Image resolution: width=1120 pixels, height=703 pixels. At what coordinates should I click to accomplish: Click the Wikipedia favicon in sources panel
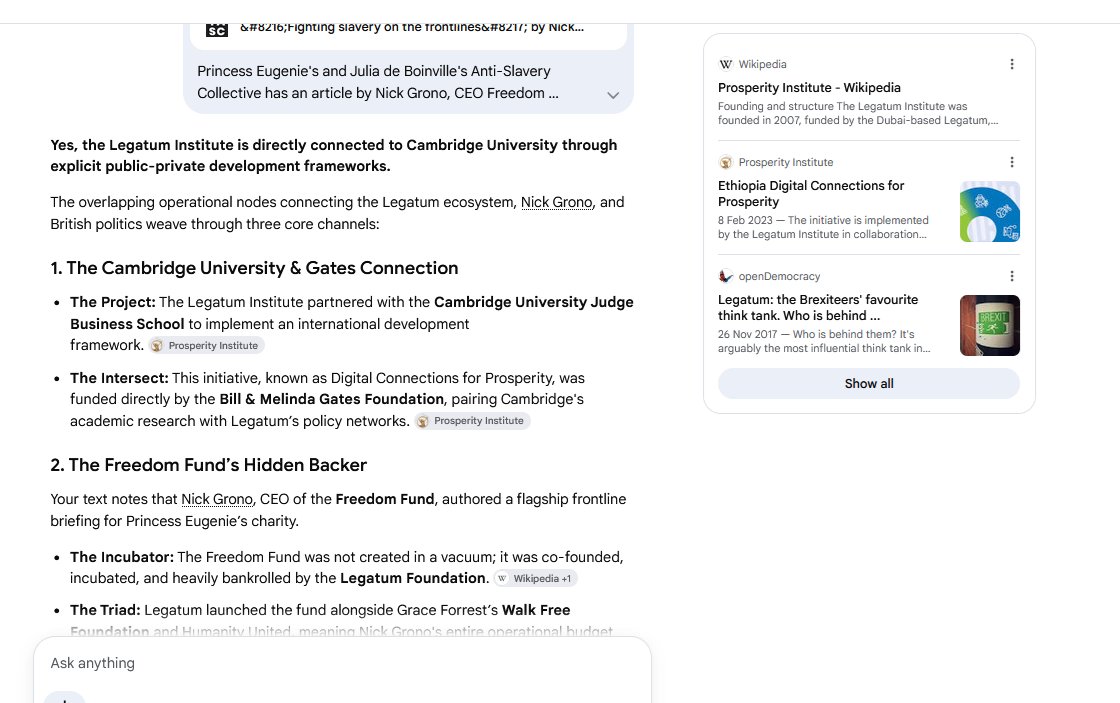726,64
